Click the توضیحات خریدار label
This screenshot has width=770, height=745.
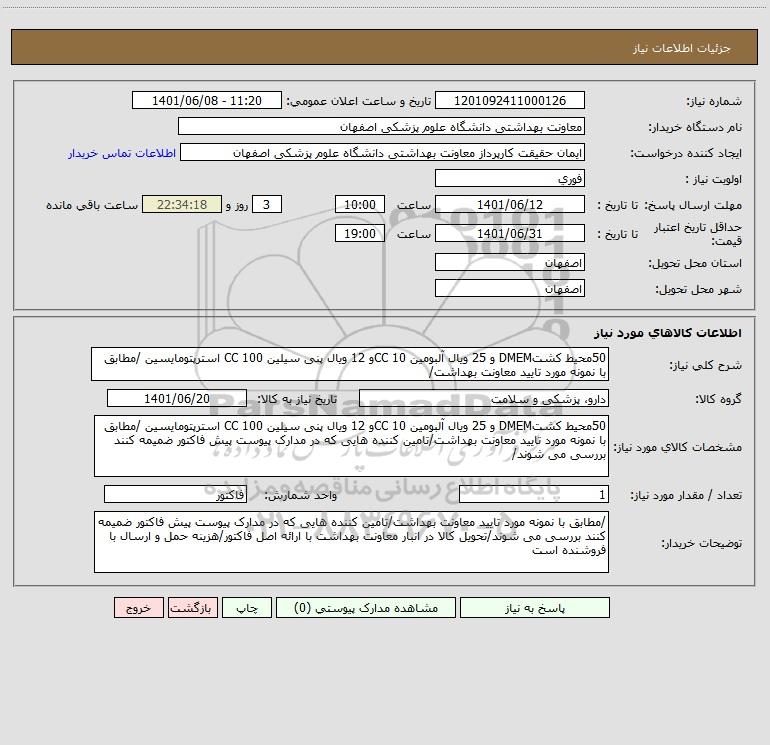point(702,543)
